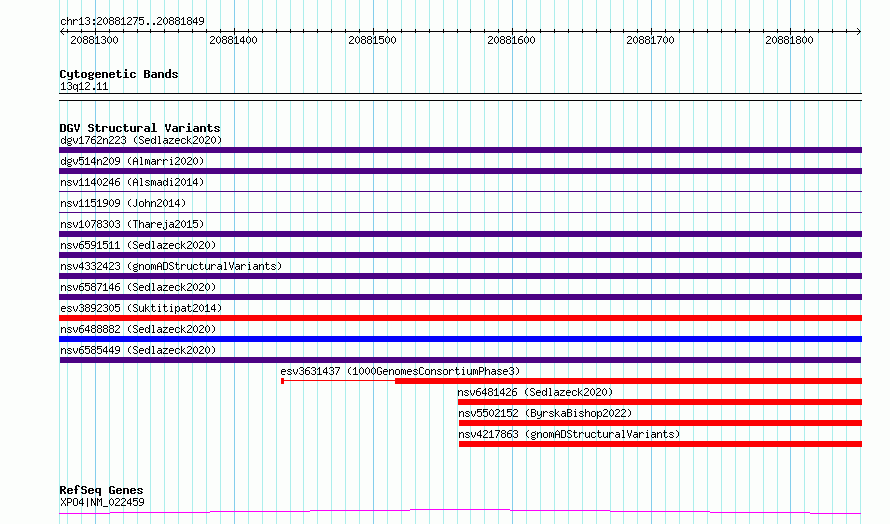Click the blue bar under nsv6488882
The width and height of the screenshot is (890, 524).
[460, 339]
